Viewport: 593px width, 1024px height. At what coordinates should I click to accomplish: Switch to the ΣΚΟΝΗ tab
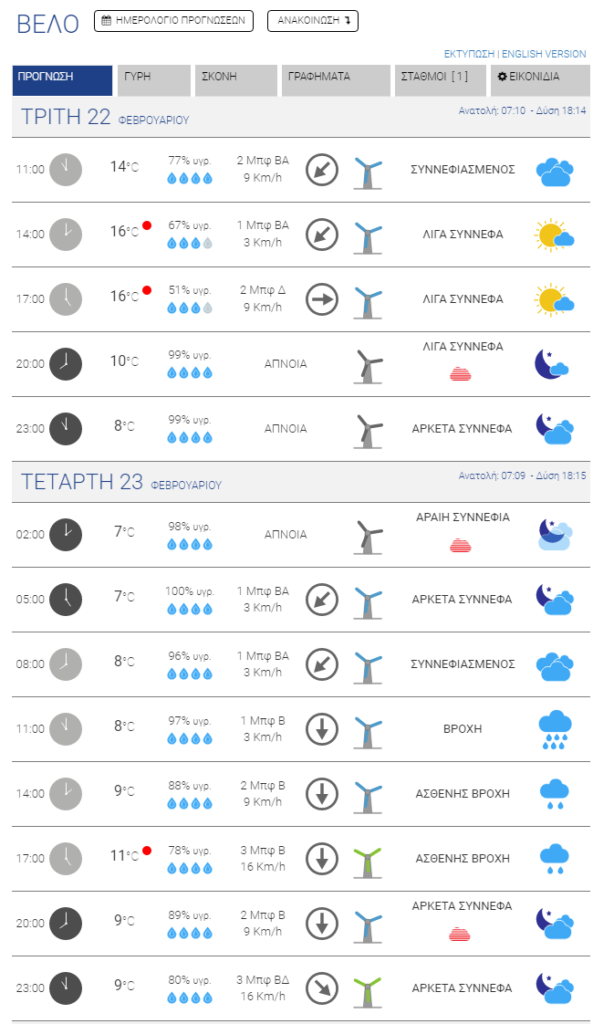(236, 80)
